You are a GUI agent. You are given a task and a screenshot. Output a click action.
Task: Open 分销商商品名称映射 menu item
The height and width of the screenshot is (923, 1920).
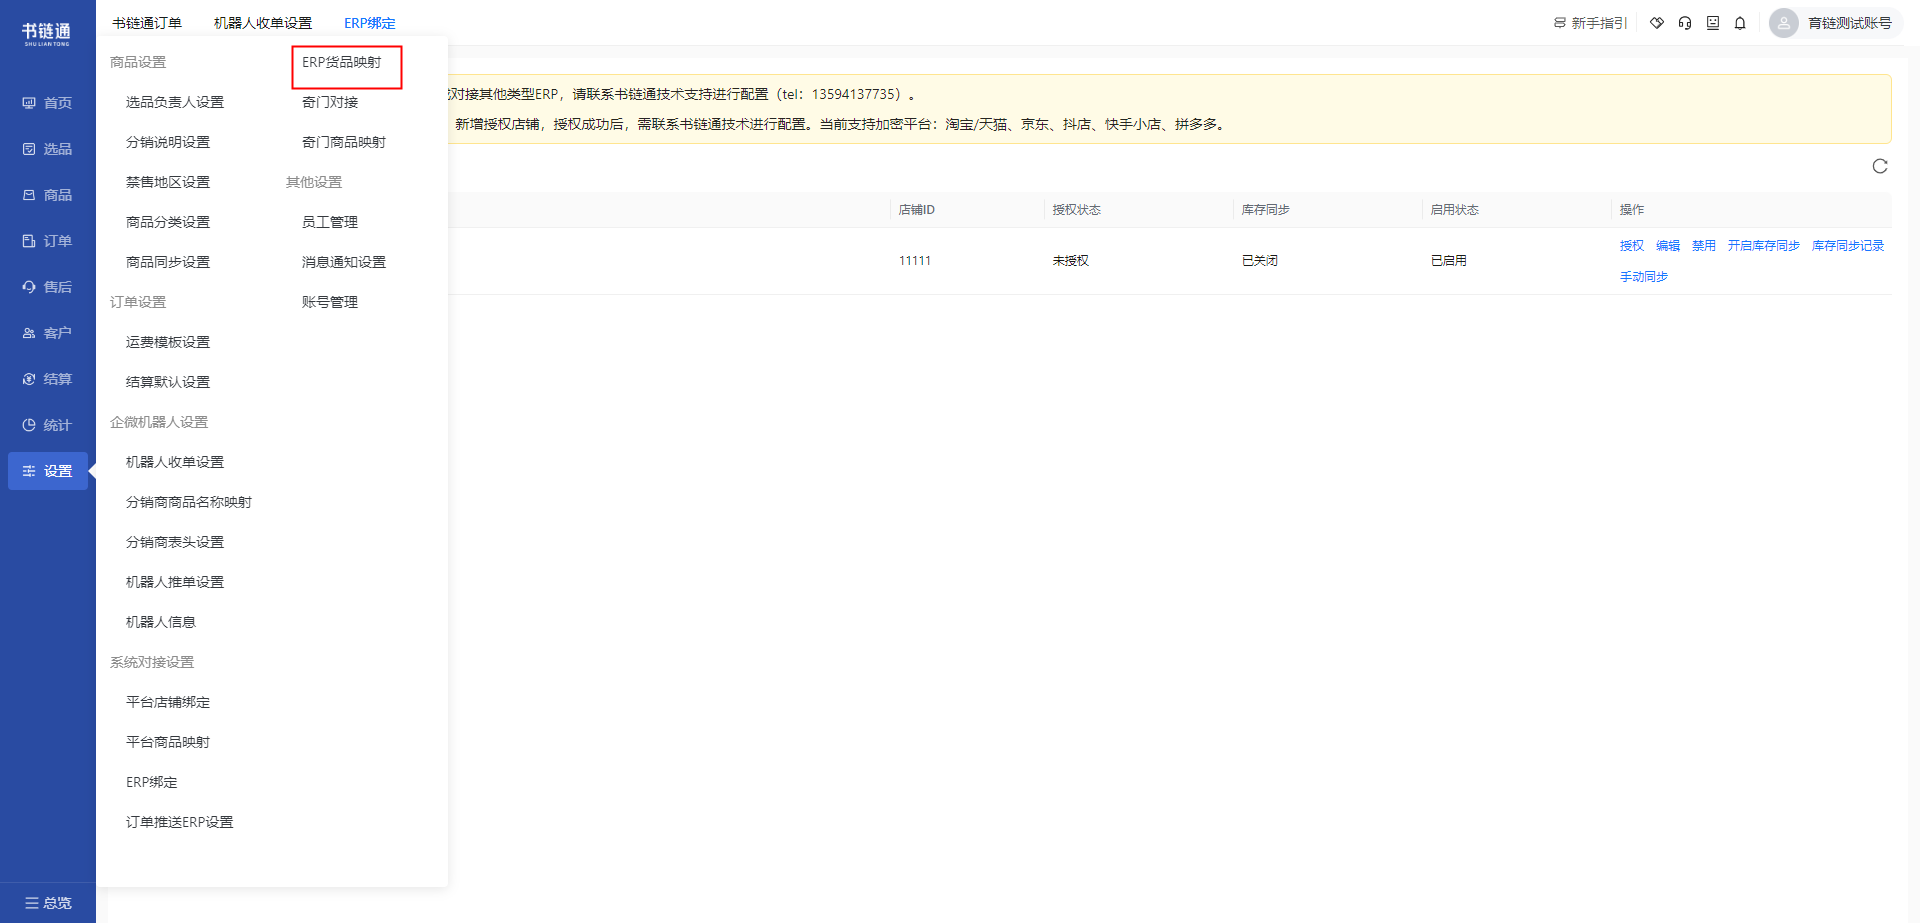[189, 502]
